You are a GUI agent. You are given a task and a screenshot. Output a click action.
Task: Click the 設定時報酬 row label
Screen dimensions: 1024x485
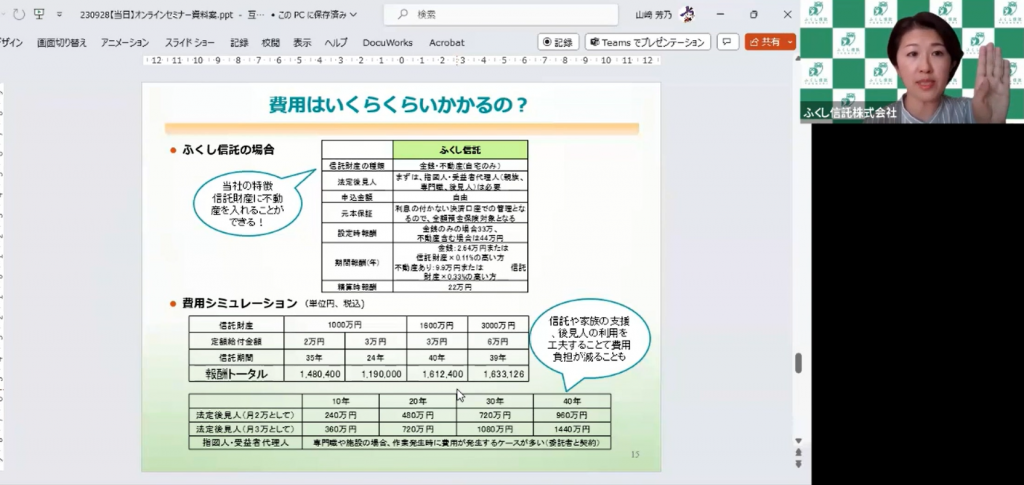[x=357, y=233]
